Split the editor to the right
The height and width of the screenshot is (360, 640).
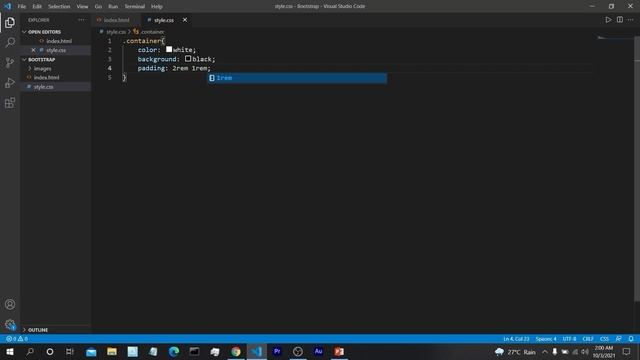[620, 20]
